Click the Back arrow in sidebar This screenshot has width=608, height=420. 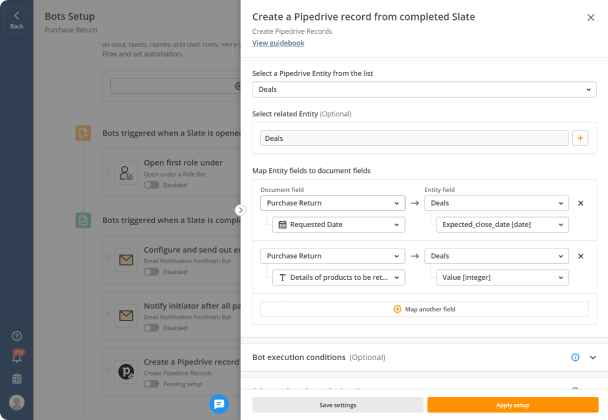click(x=17, y=20)
